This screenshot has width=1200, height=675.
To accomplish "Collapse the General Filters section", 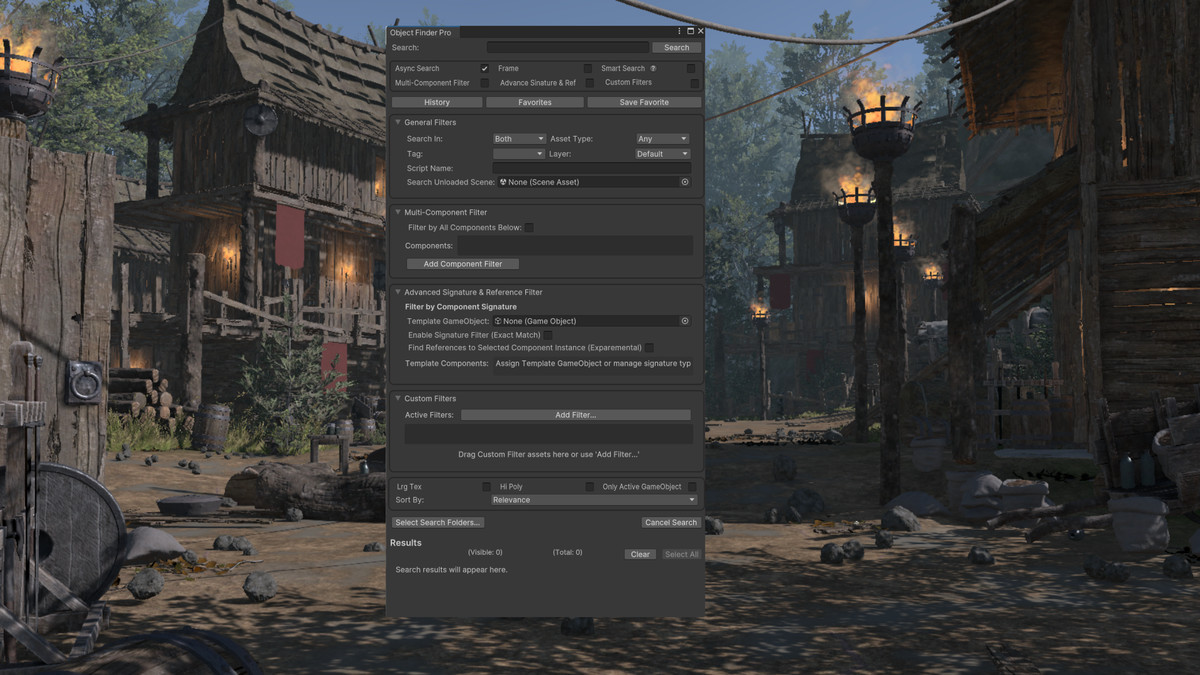I will click(398, 122).
